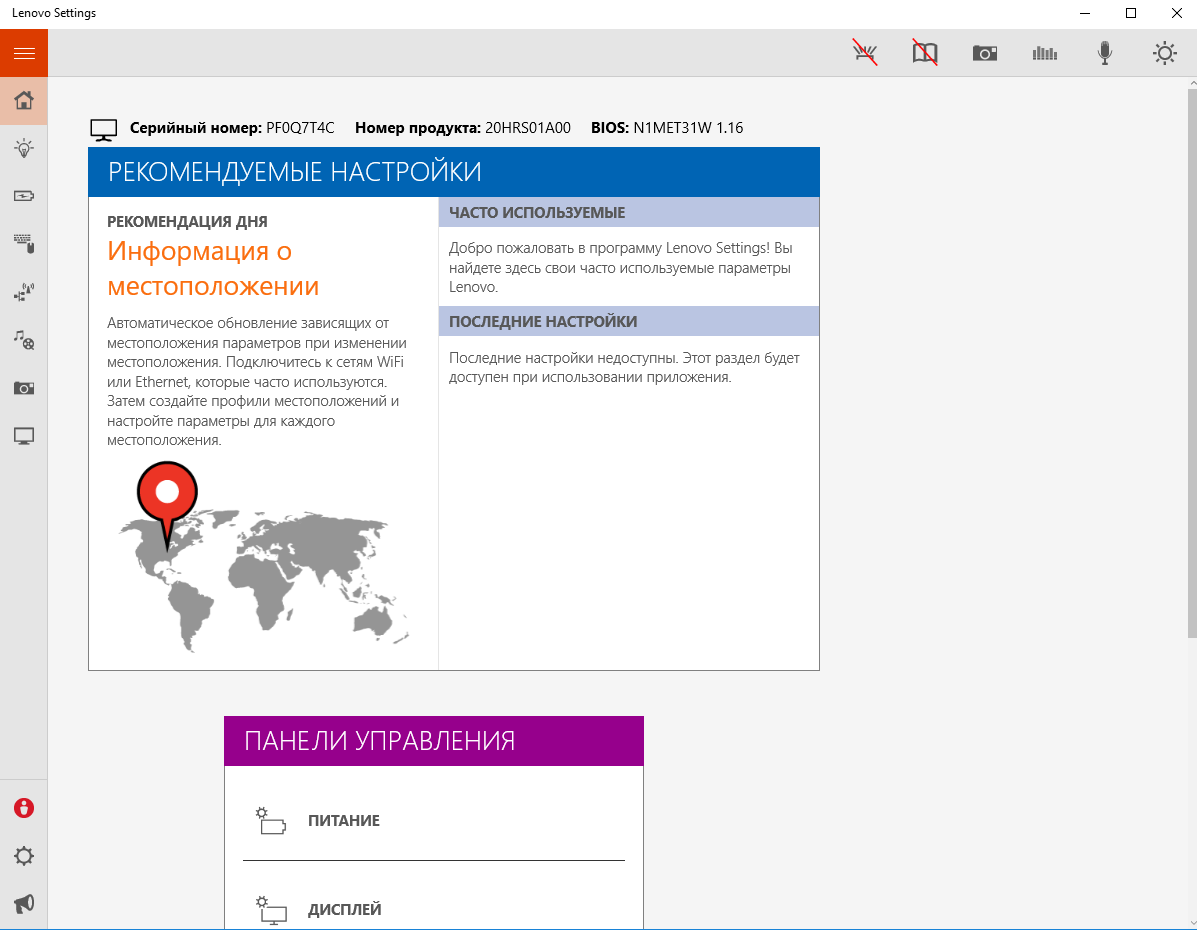Viewport: 1197px width, 930px height.
Task: Open the display monitor sidebar icon
Action: click(x=24, y=436)
